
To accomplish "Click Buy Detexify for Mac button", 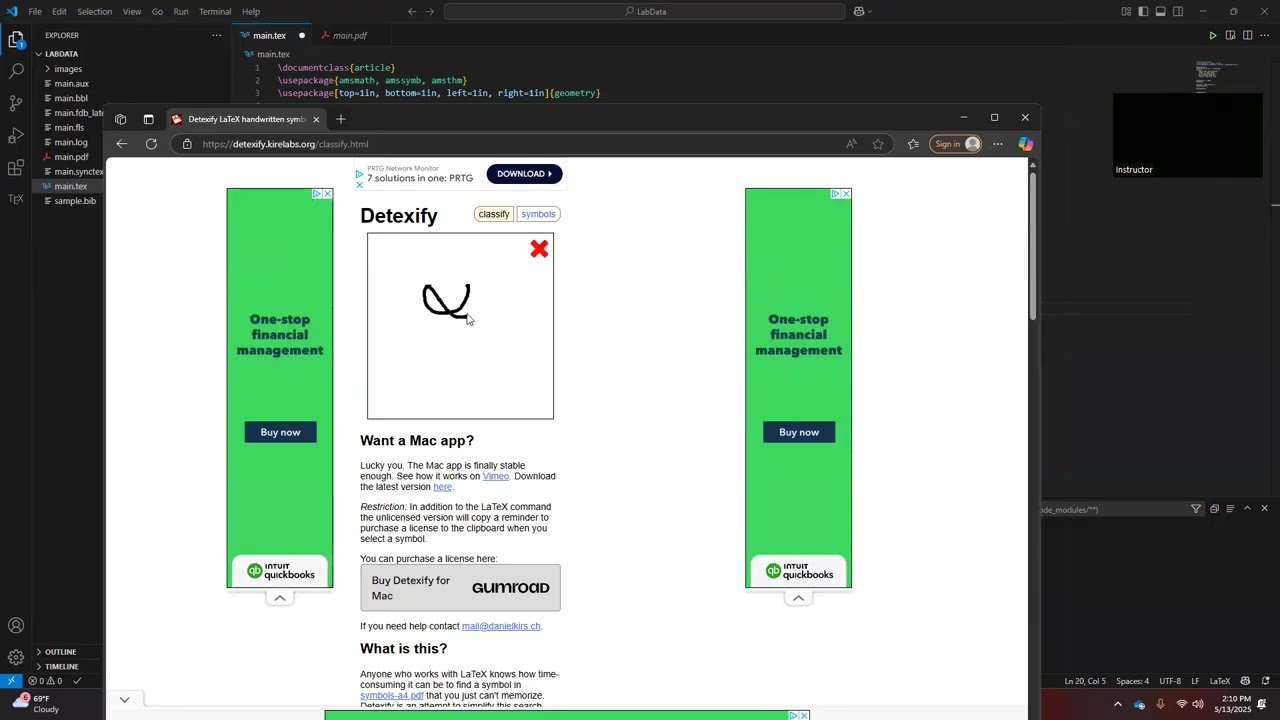I will (x=460, y=588).
